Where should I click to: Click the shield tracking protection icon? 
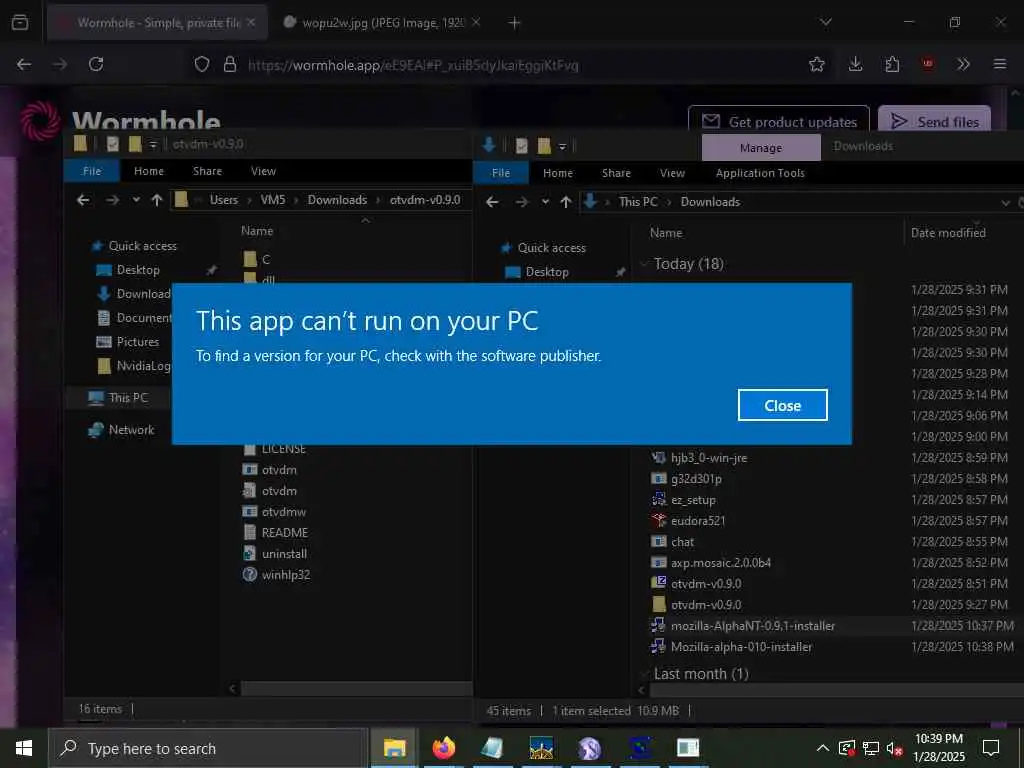click(202, 64)
